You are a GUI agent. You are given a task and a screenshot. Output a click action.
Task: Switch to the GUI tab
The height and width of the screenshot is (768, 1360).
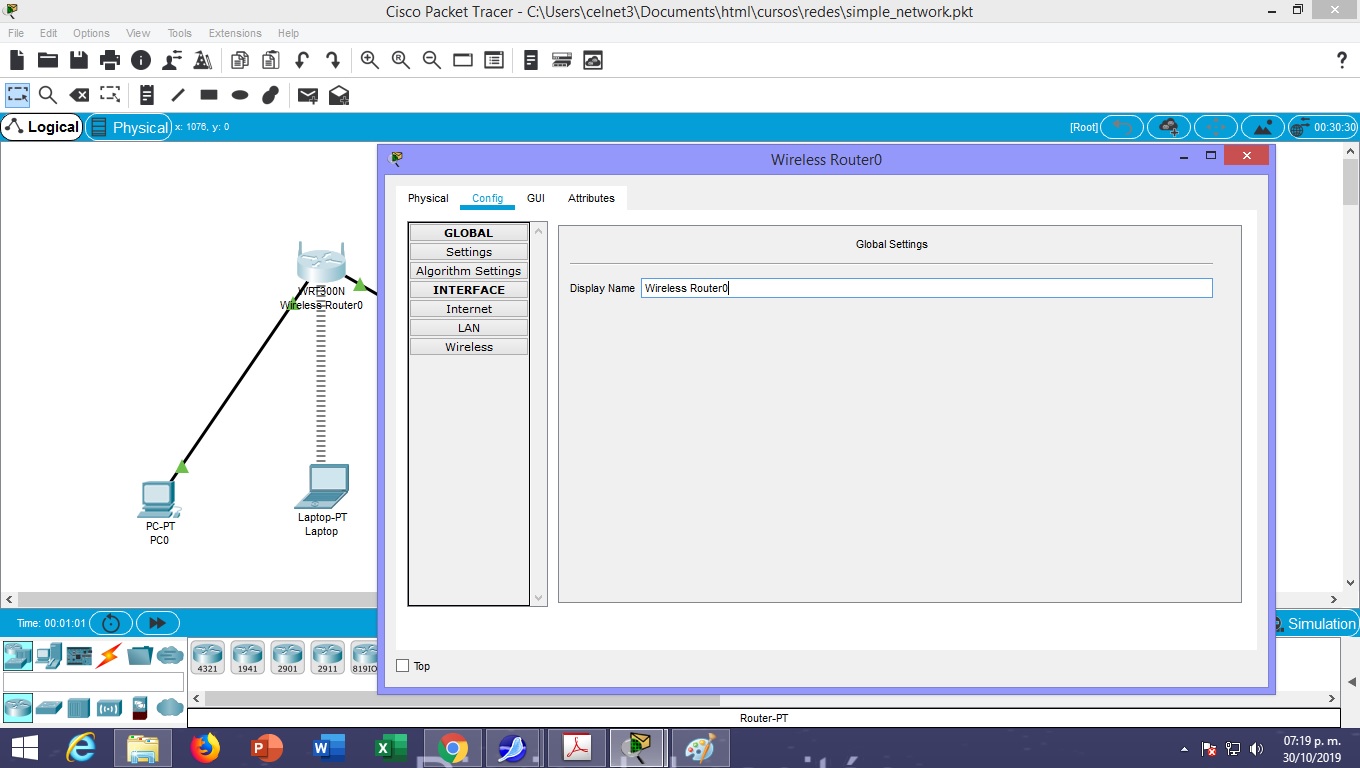coord(536,198)
